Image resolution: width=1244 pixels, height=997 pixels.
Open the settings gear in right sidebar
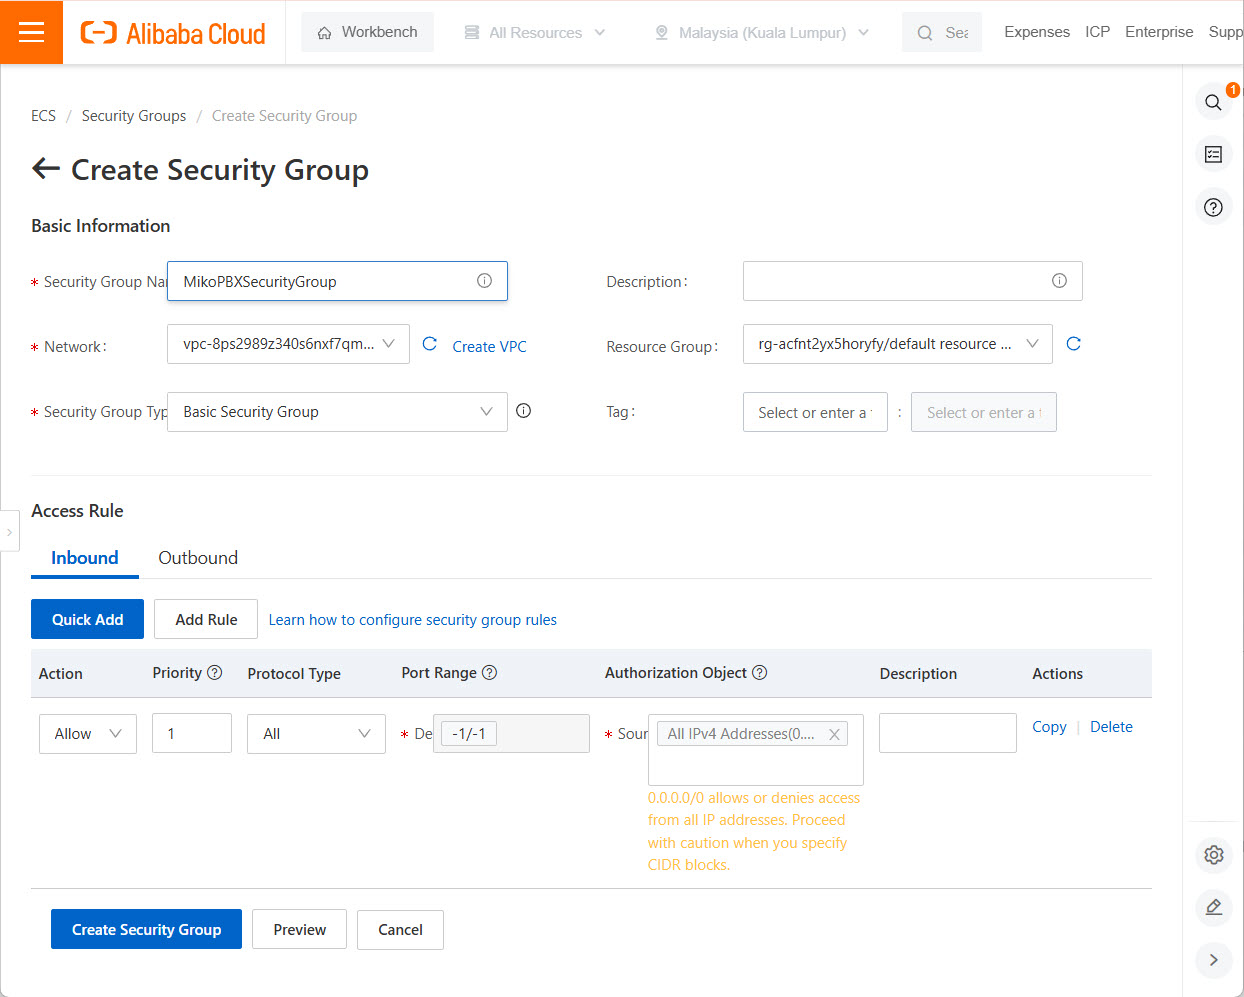[x=1213, y=855]
